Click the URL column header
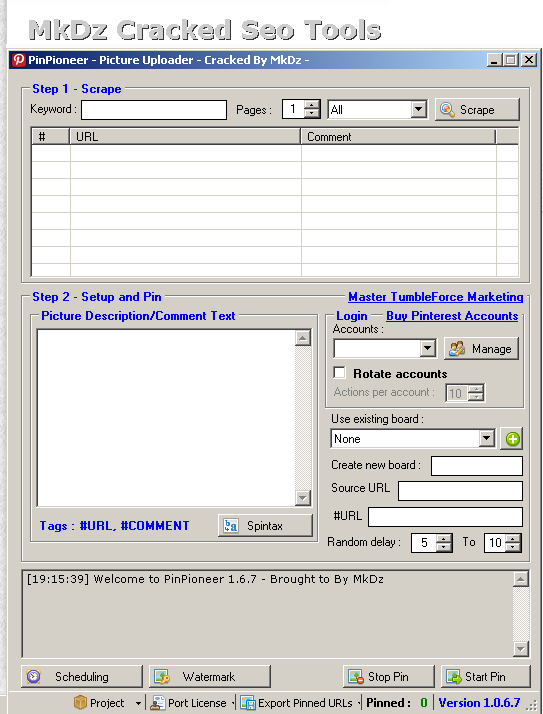 [185, 137]
